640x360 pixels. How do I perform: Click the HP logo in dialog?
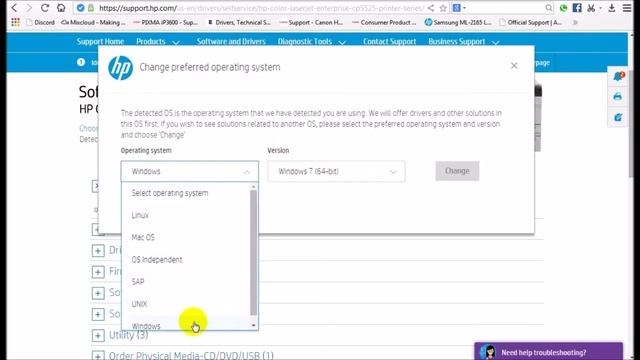tap(120, 67)
